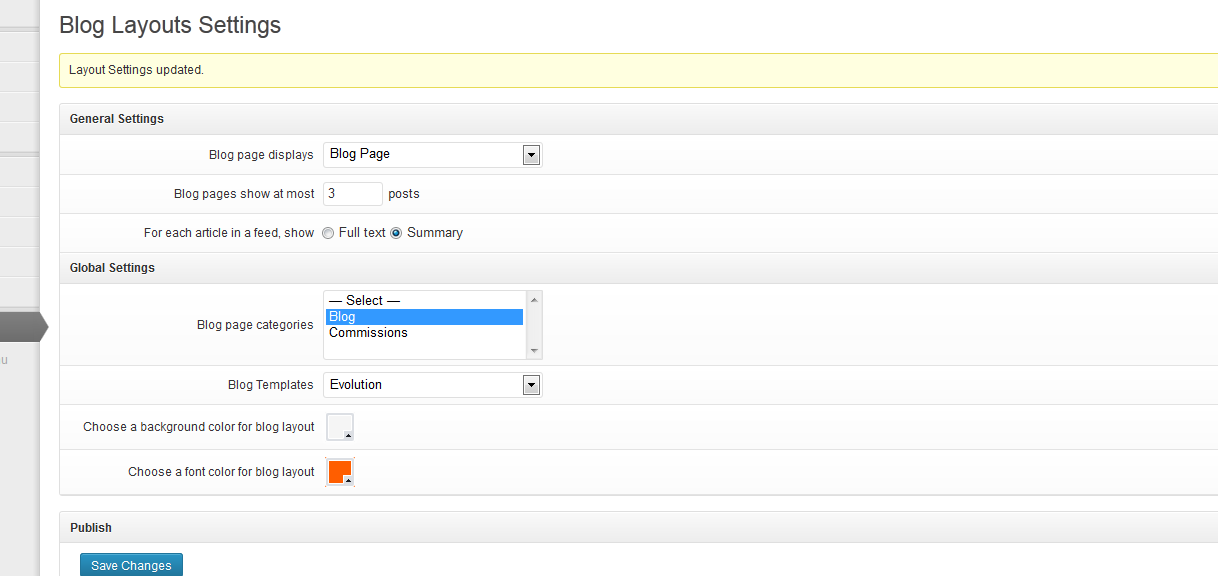Select Full text radio button
Viewport: 1218px width, 576px height.
pos(328,233)
